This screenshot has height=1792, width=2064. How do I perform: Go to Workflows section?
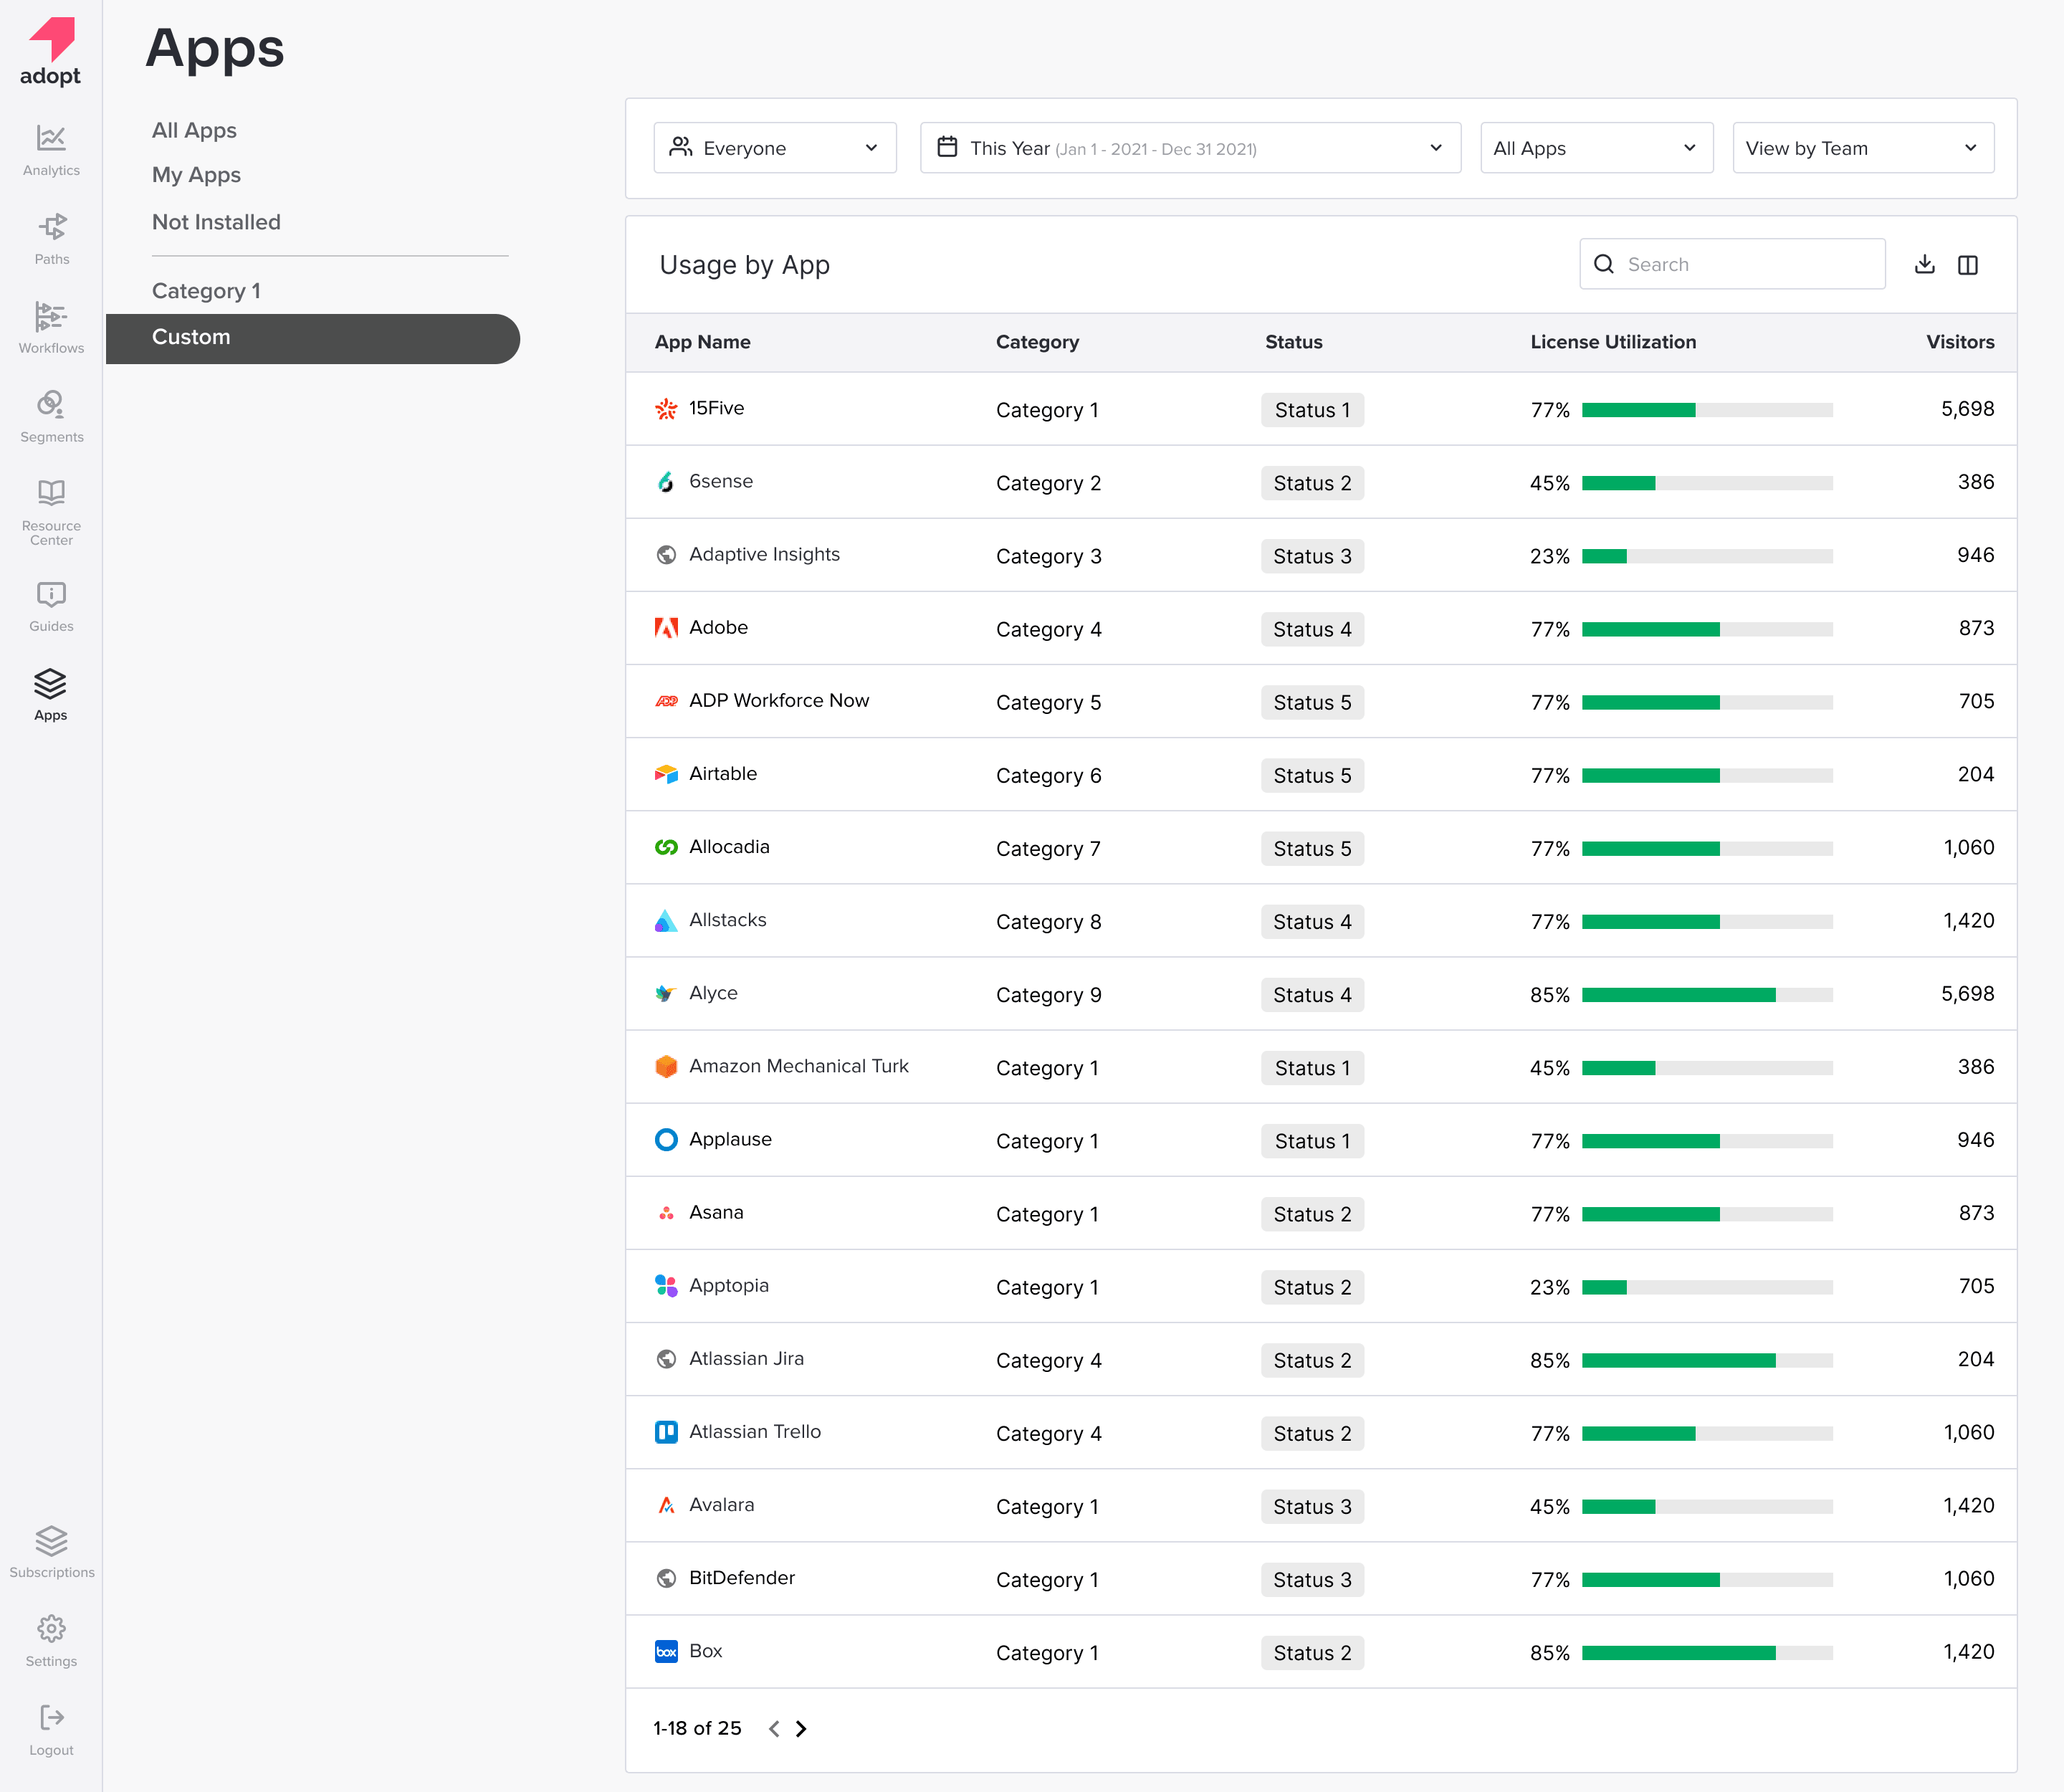point(51,328)
